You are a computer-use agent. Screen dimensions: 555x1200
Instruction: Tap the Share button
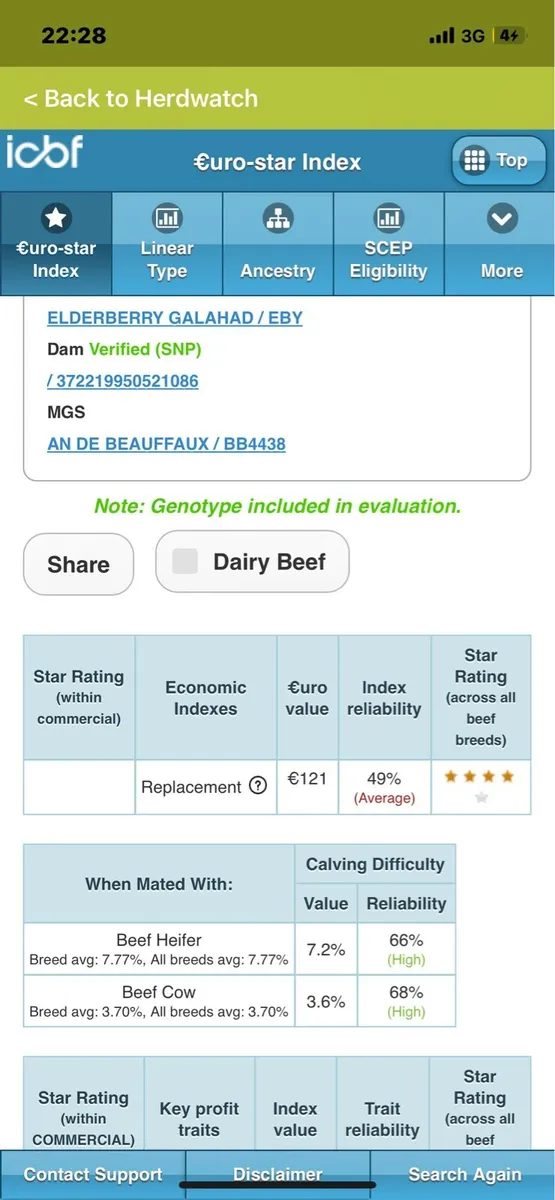[x=78, y=564]
